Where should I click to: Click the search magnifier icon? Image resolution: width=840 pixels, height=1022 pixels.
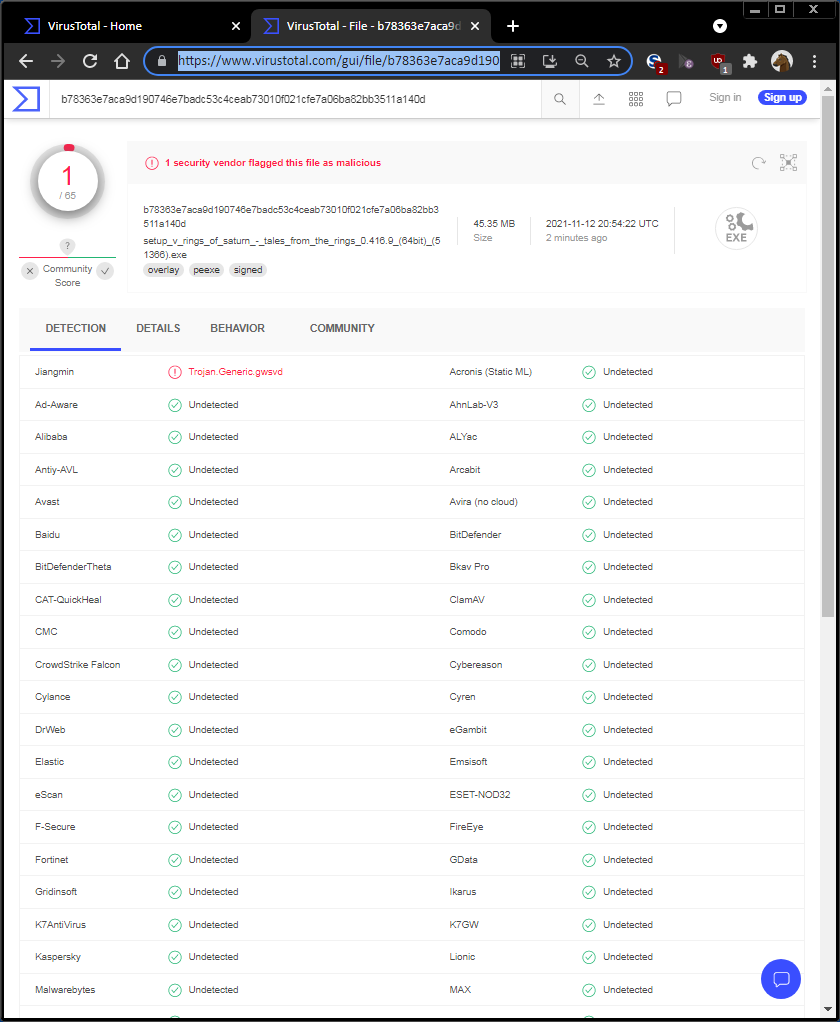(560, 99)
